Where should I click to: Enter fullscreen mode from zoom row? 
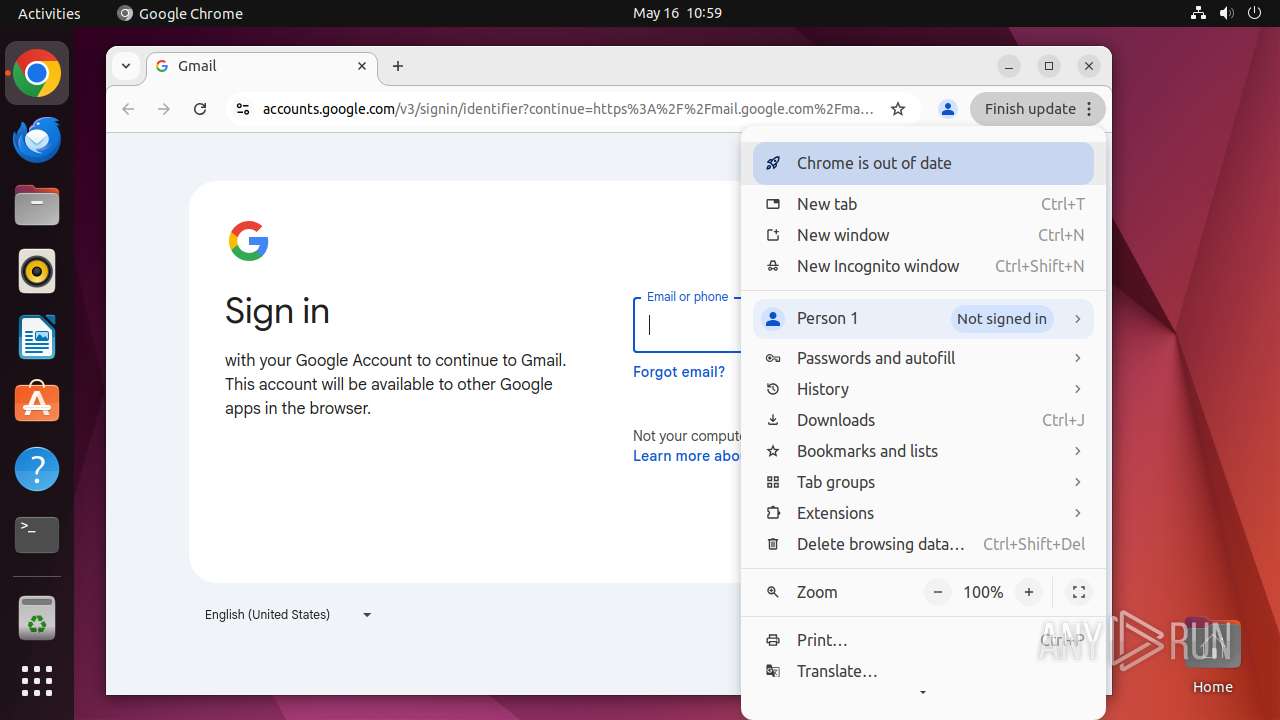(x=1079, y=592)
